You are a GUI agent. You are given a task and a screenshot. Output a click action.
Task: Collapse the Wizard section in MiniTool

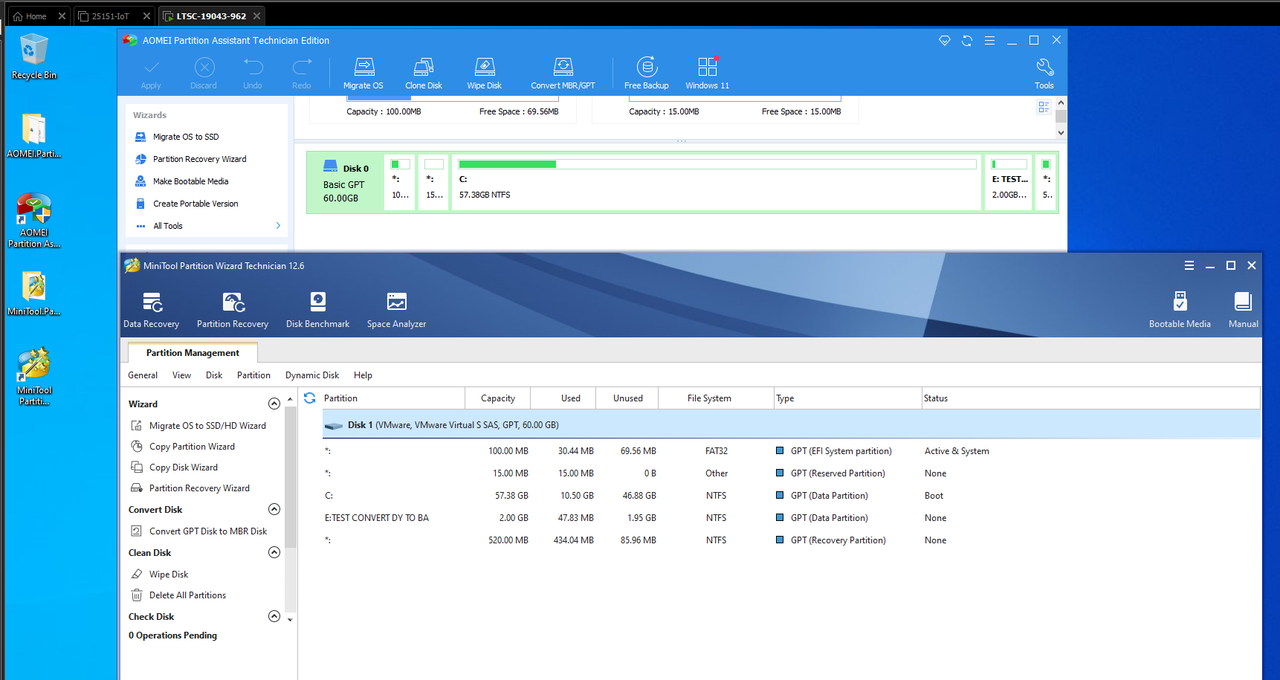tap(274, 404)
